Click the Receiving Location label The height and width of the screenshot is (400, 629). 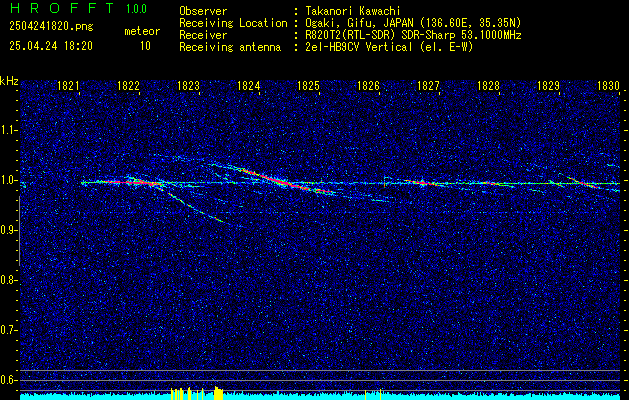(233, 23)
